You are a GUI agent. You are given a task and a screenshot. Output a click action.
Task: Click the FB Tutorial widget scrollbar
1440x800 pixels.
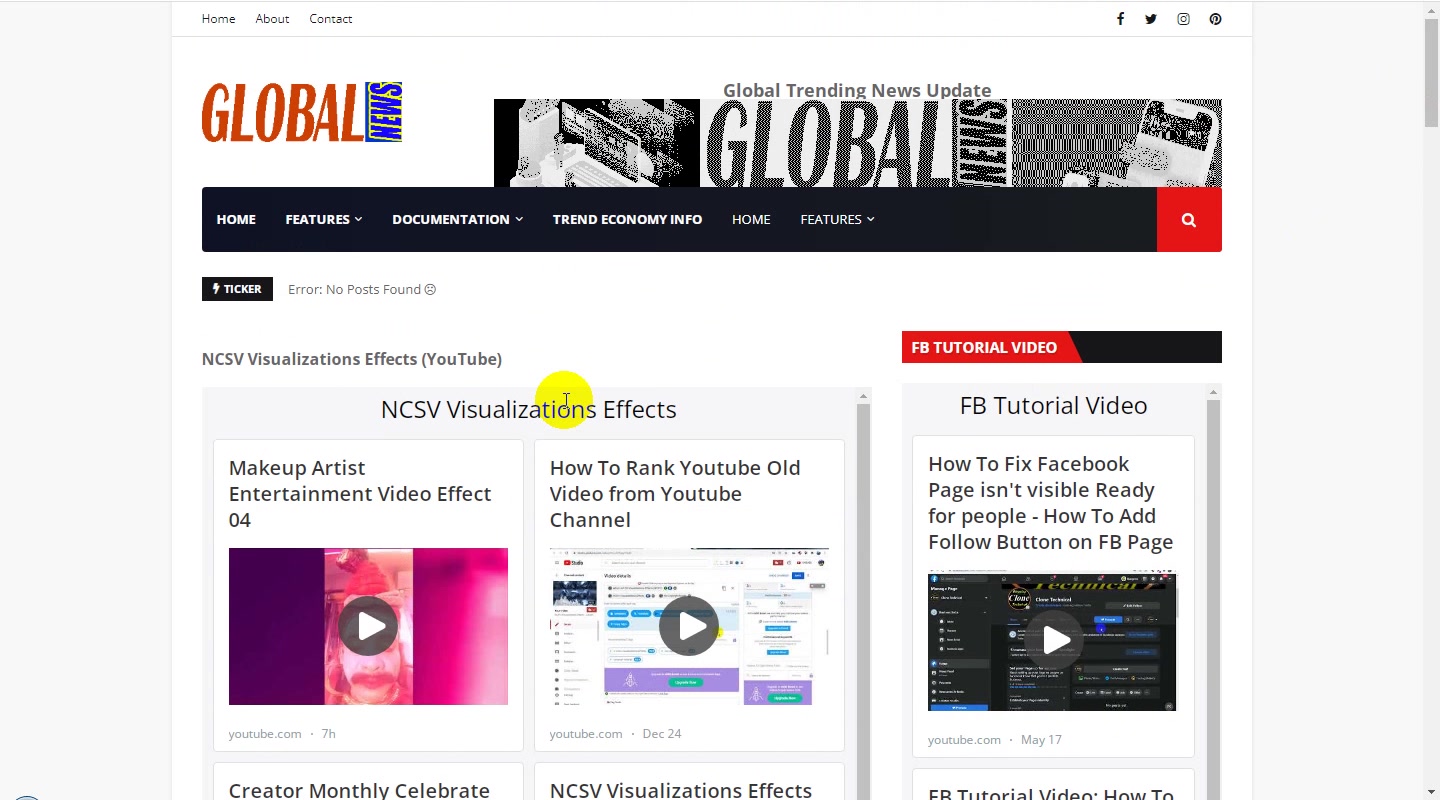tap(1213, 600)
